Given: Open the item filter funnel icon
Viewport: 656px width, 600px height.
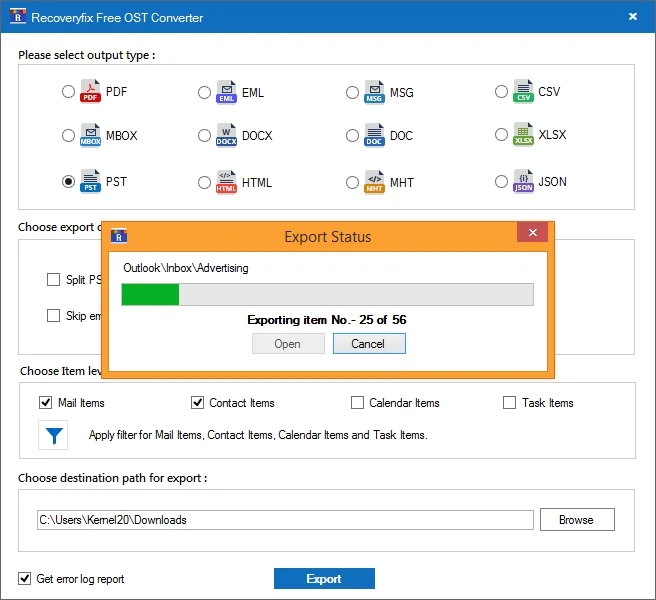Looking at the screenshot, I should tap(53, 435).
